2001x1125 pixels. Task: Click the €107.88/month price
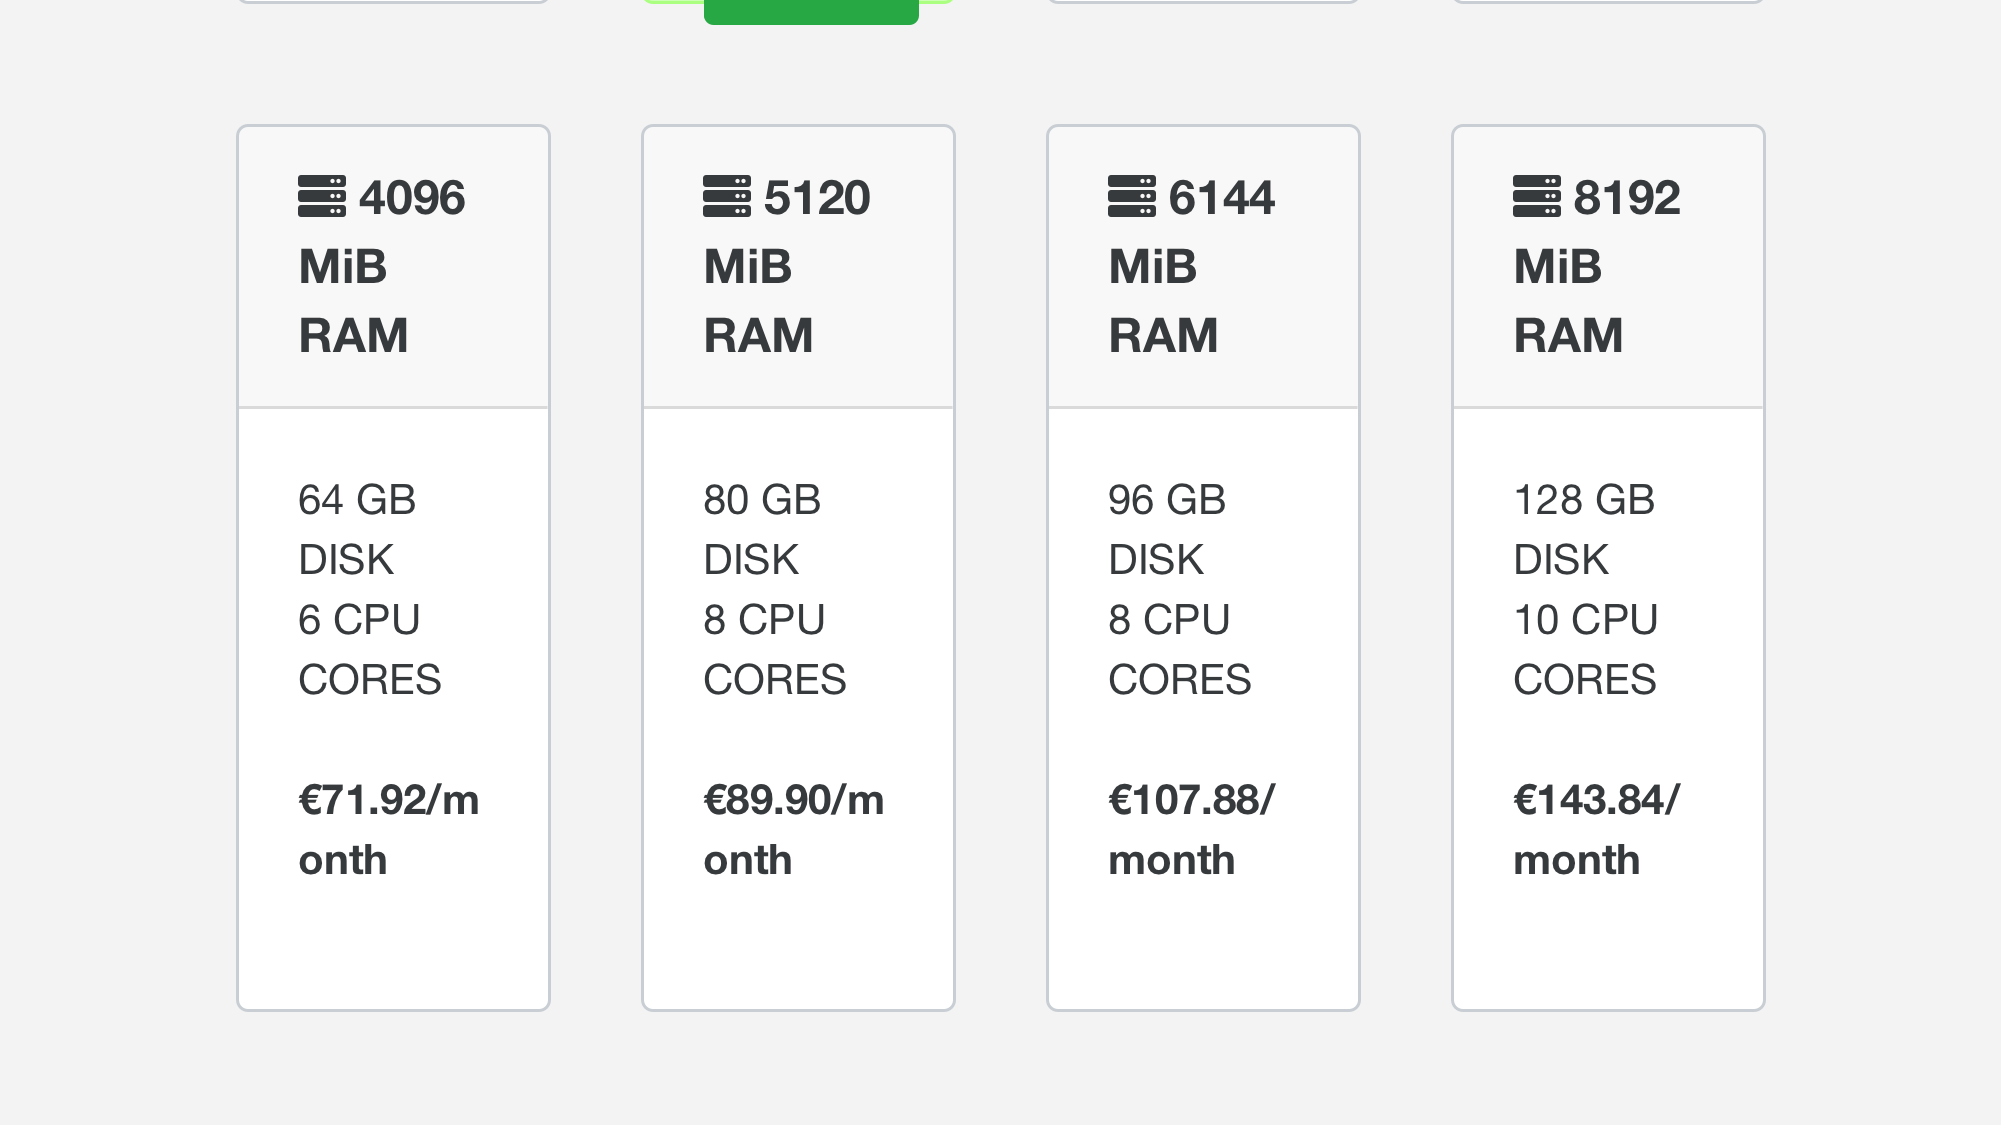(1191, 829)
